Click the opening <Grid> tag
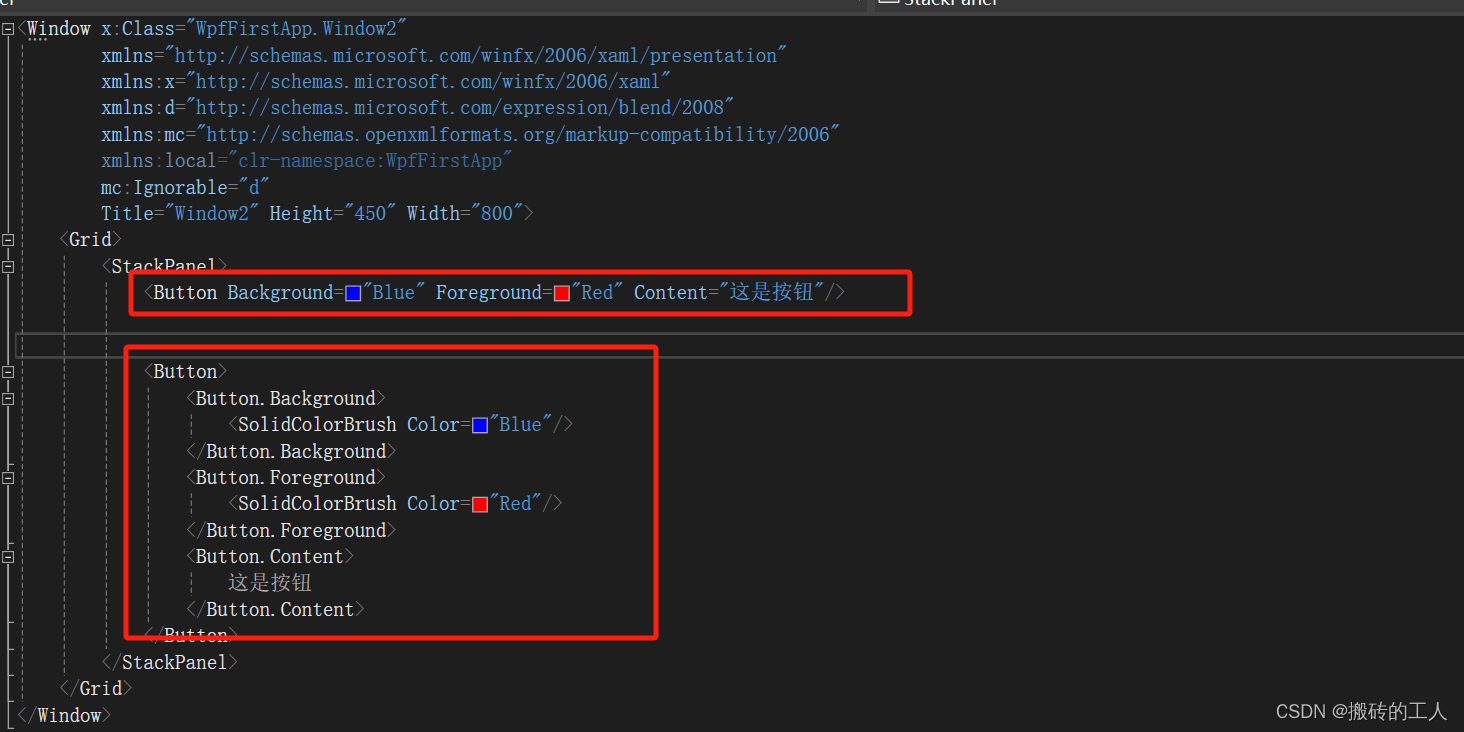This screenshot has height=732, width=1464. tap(90, 240)
